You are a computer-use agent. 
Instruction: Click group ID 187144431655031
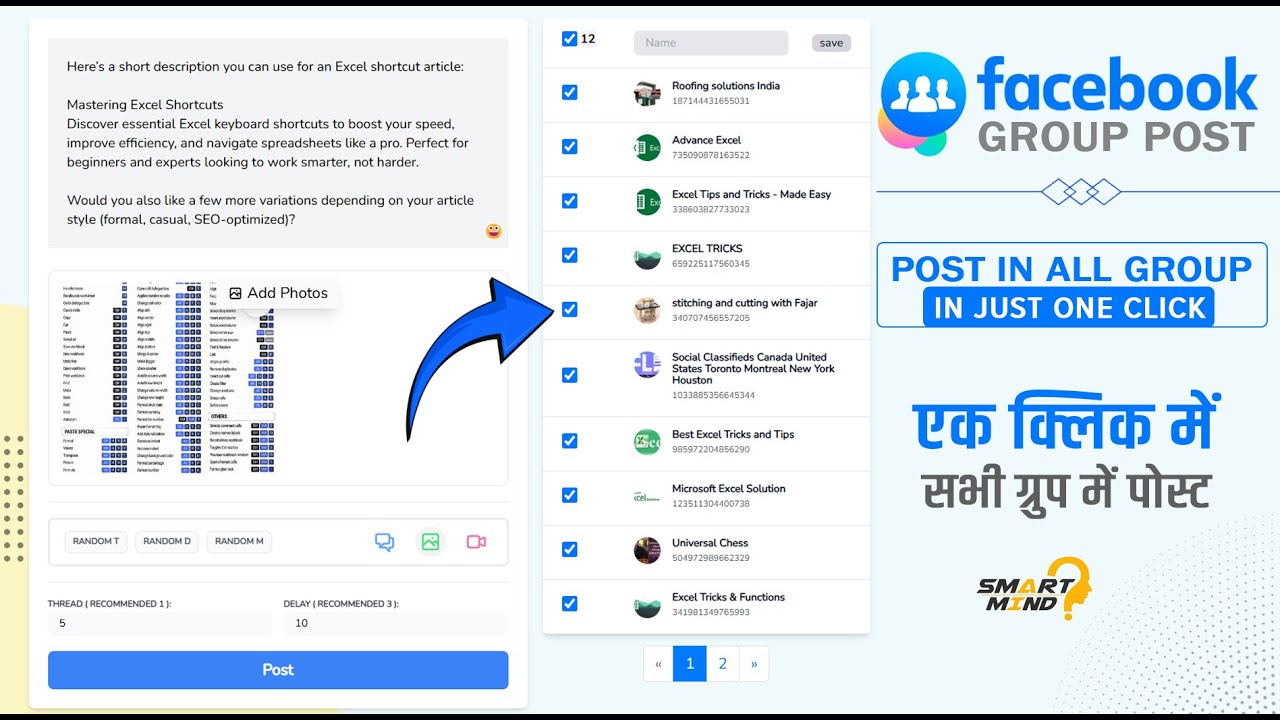pos(711,101)
